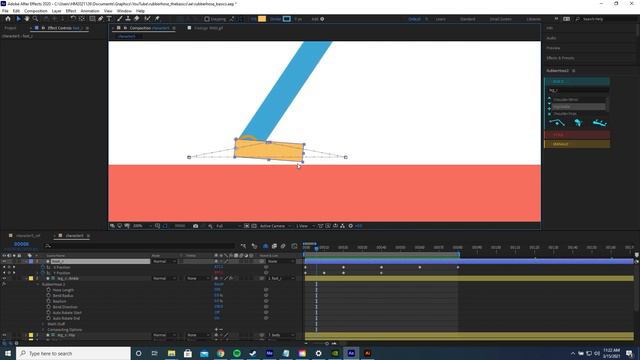Click Motion Blur enable icon in timeline
The height and width of the screenshot is (360, 640).
(283, 246)
